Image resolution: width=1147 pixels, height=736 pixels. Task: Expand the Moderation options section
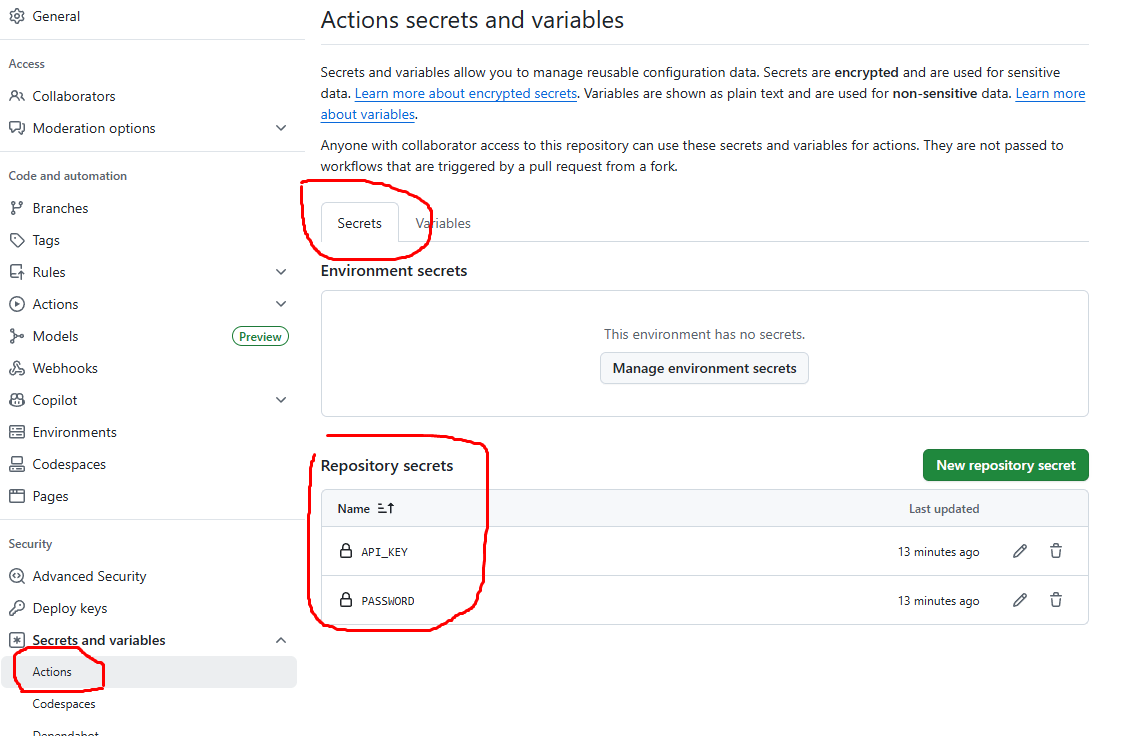point(281,128)
